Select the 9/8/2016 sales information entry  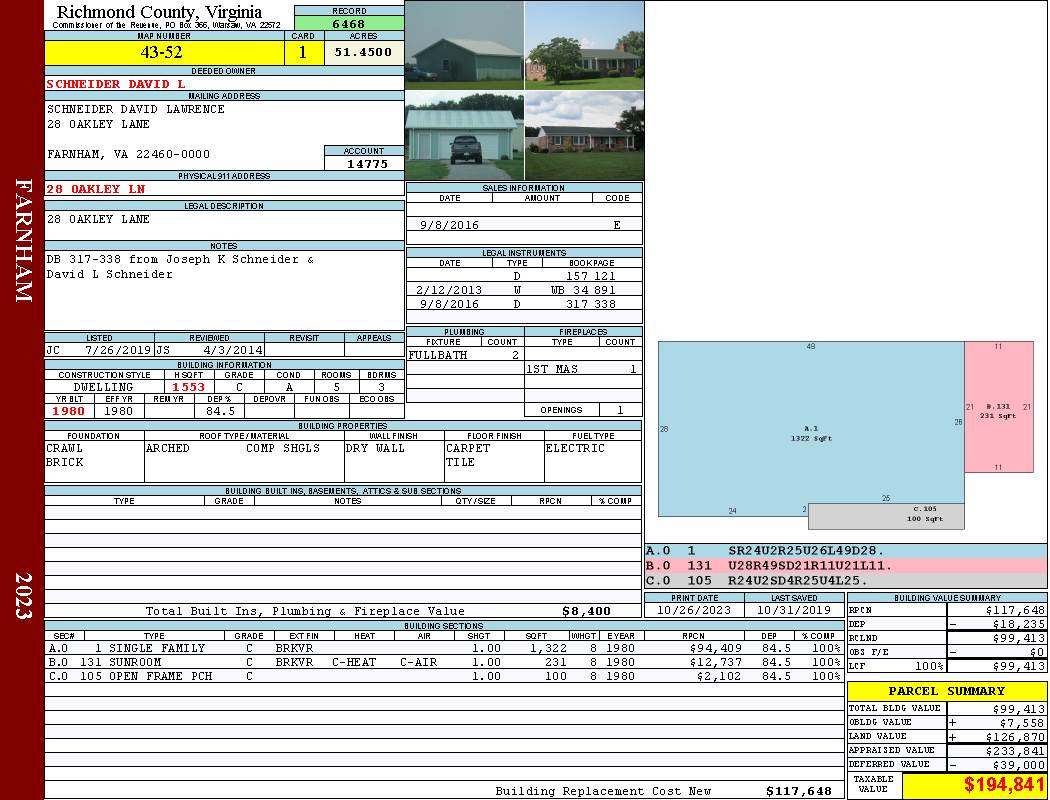[x=524, y=225]
